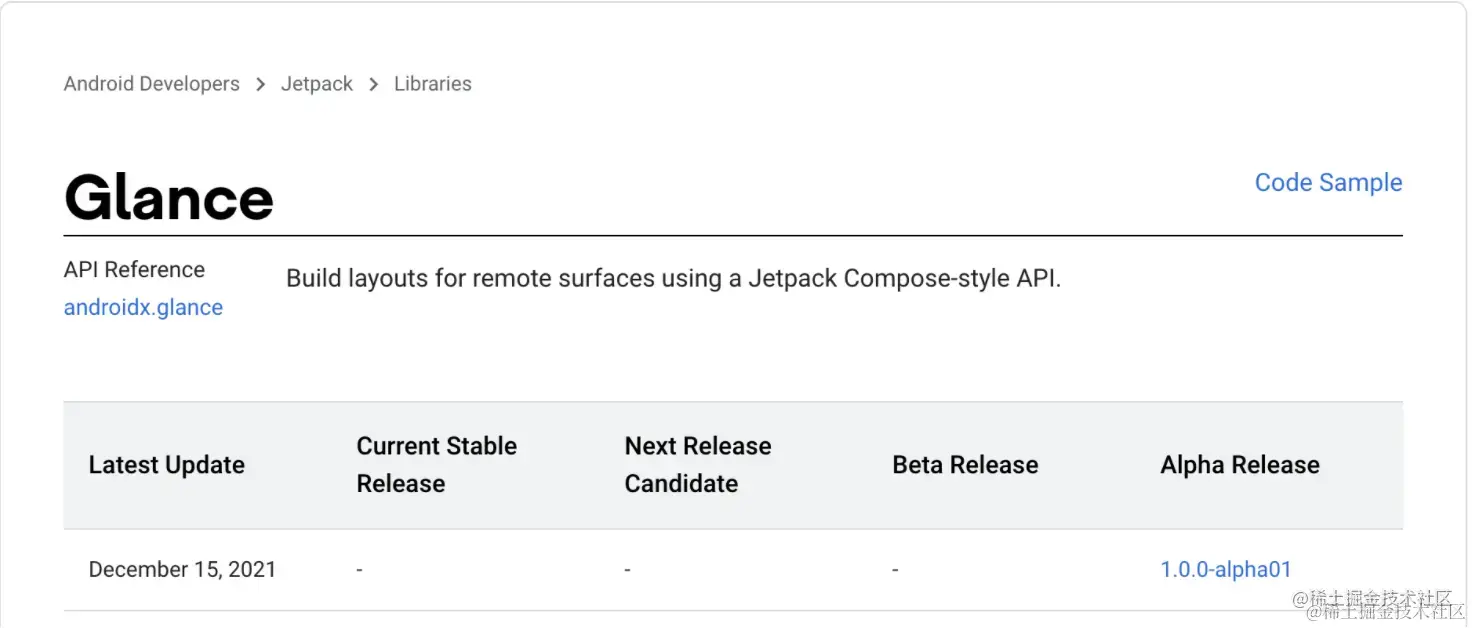
Task: Click the Next Release Candidate column header
Action: tap(698, 464)
